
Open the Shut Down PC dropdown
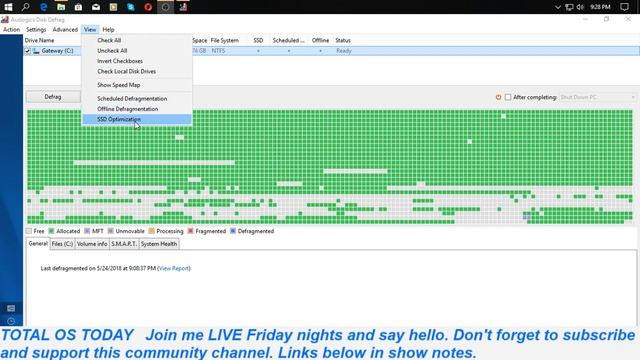pos(598,97)
